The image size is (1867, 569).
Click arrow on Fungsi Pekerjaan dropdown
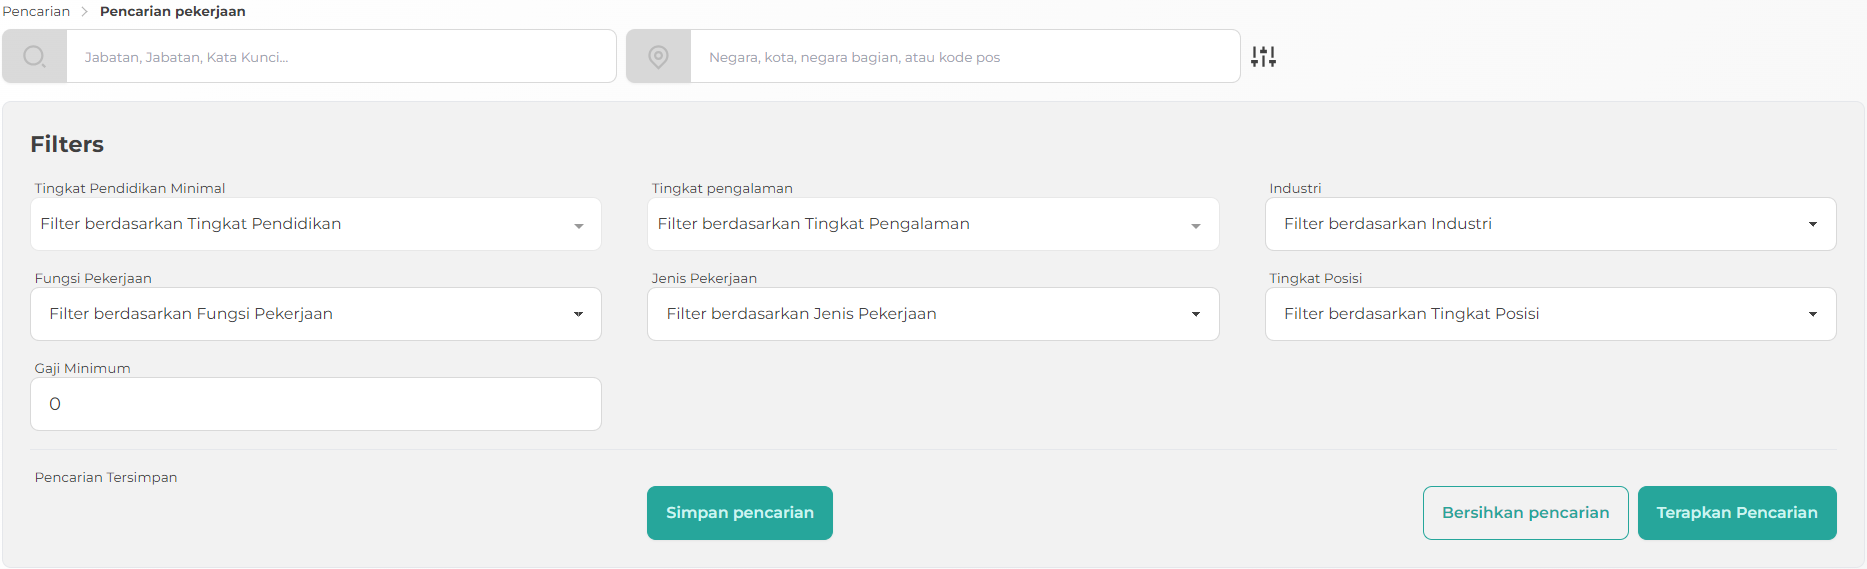[x=578, y=314]
